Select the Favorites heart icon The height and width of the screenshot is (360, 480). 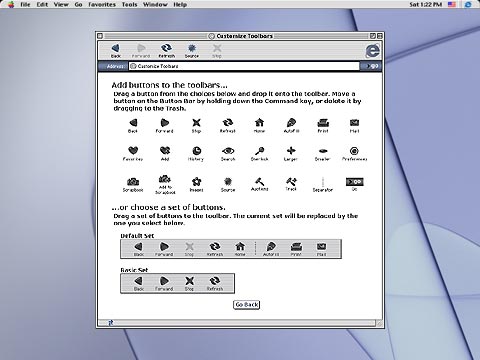click(133, 154)
